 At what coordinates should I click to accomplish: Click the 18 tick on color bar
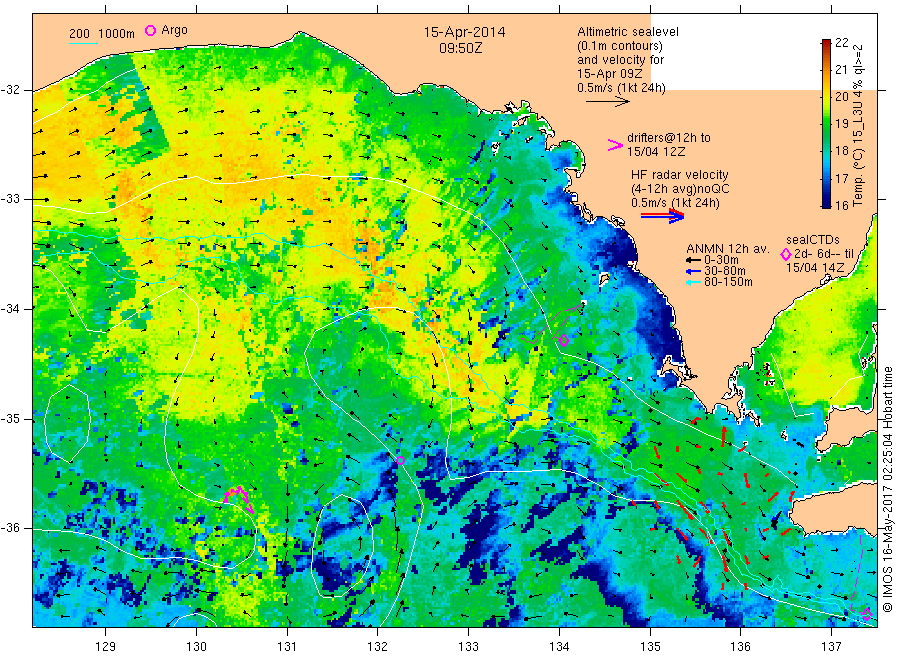point(841,151)
